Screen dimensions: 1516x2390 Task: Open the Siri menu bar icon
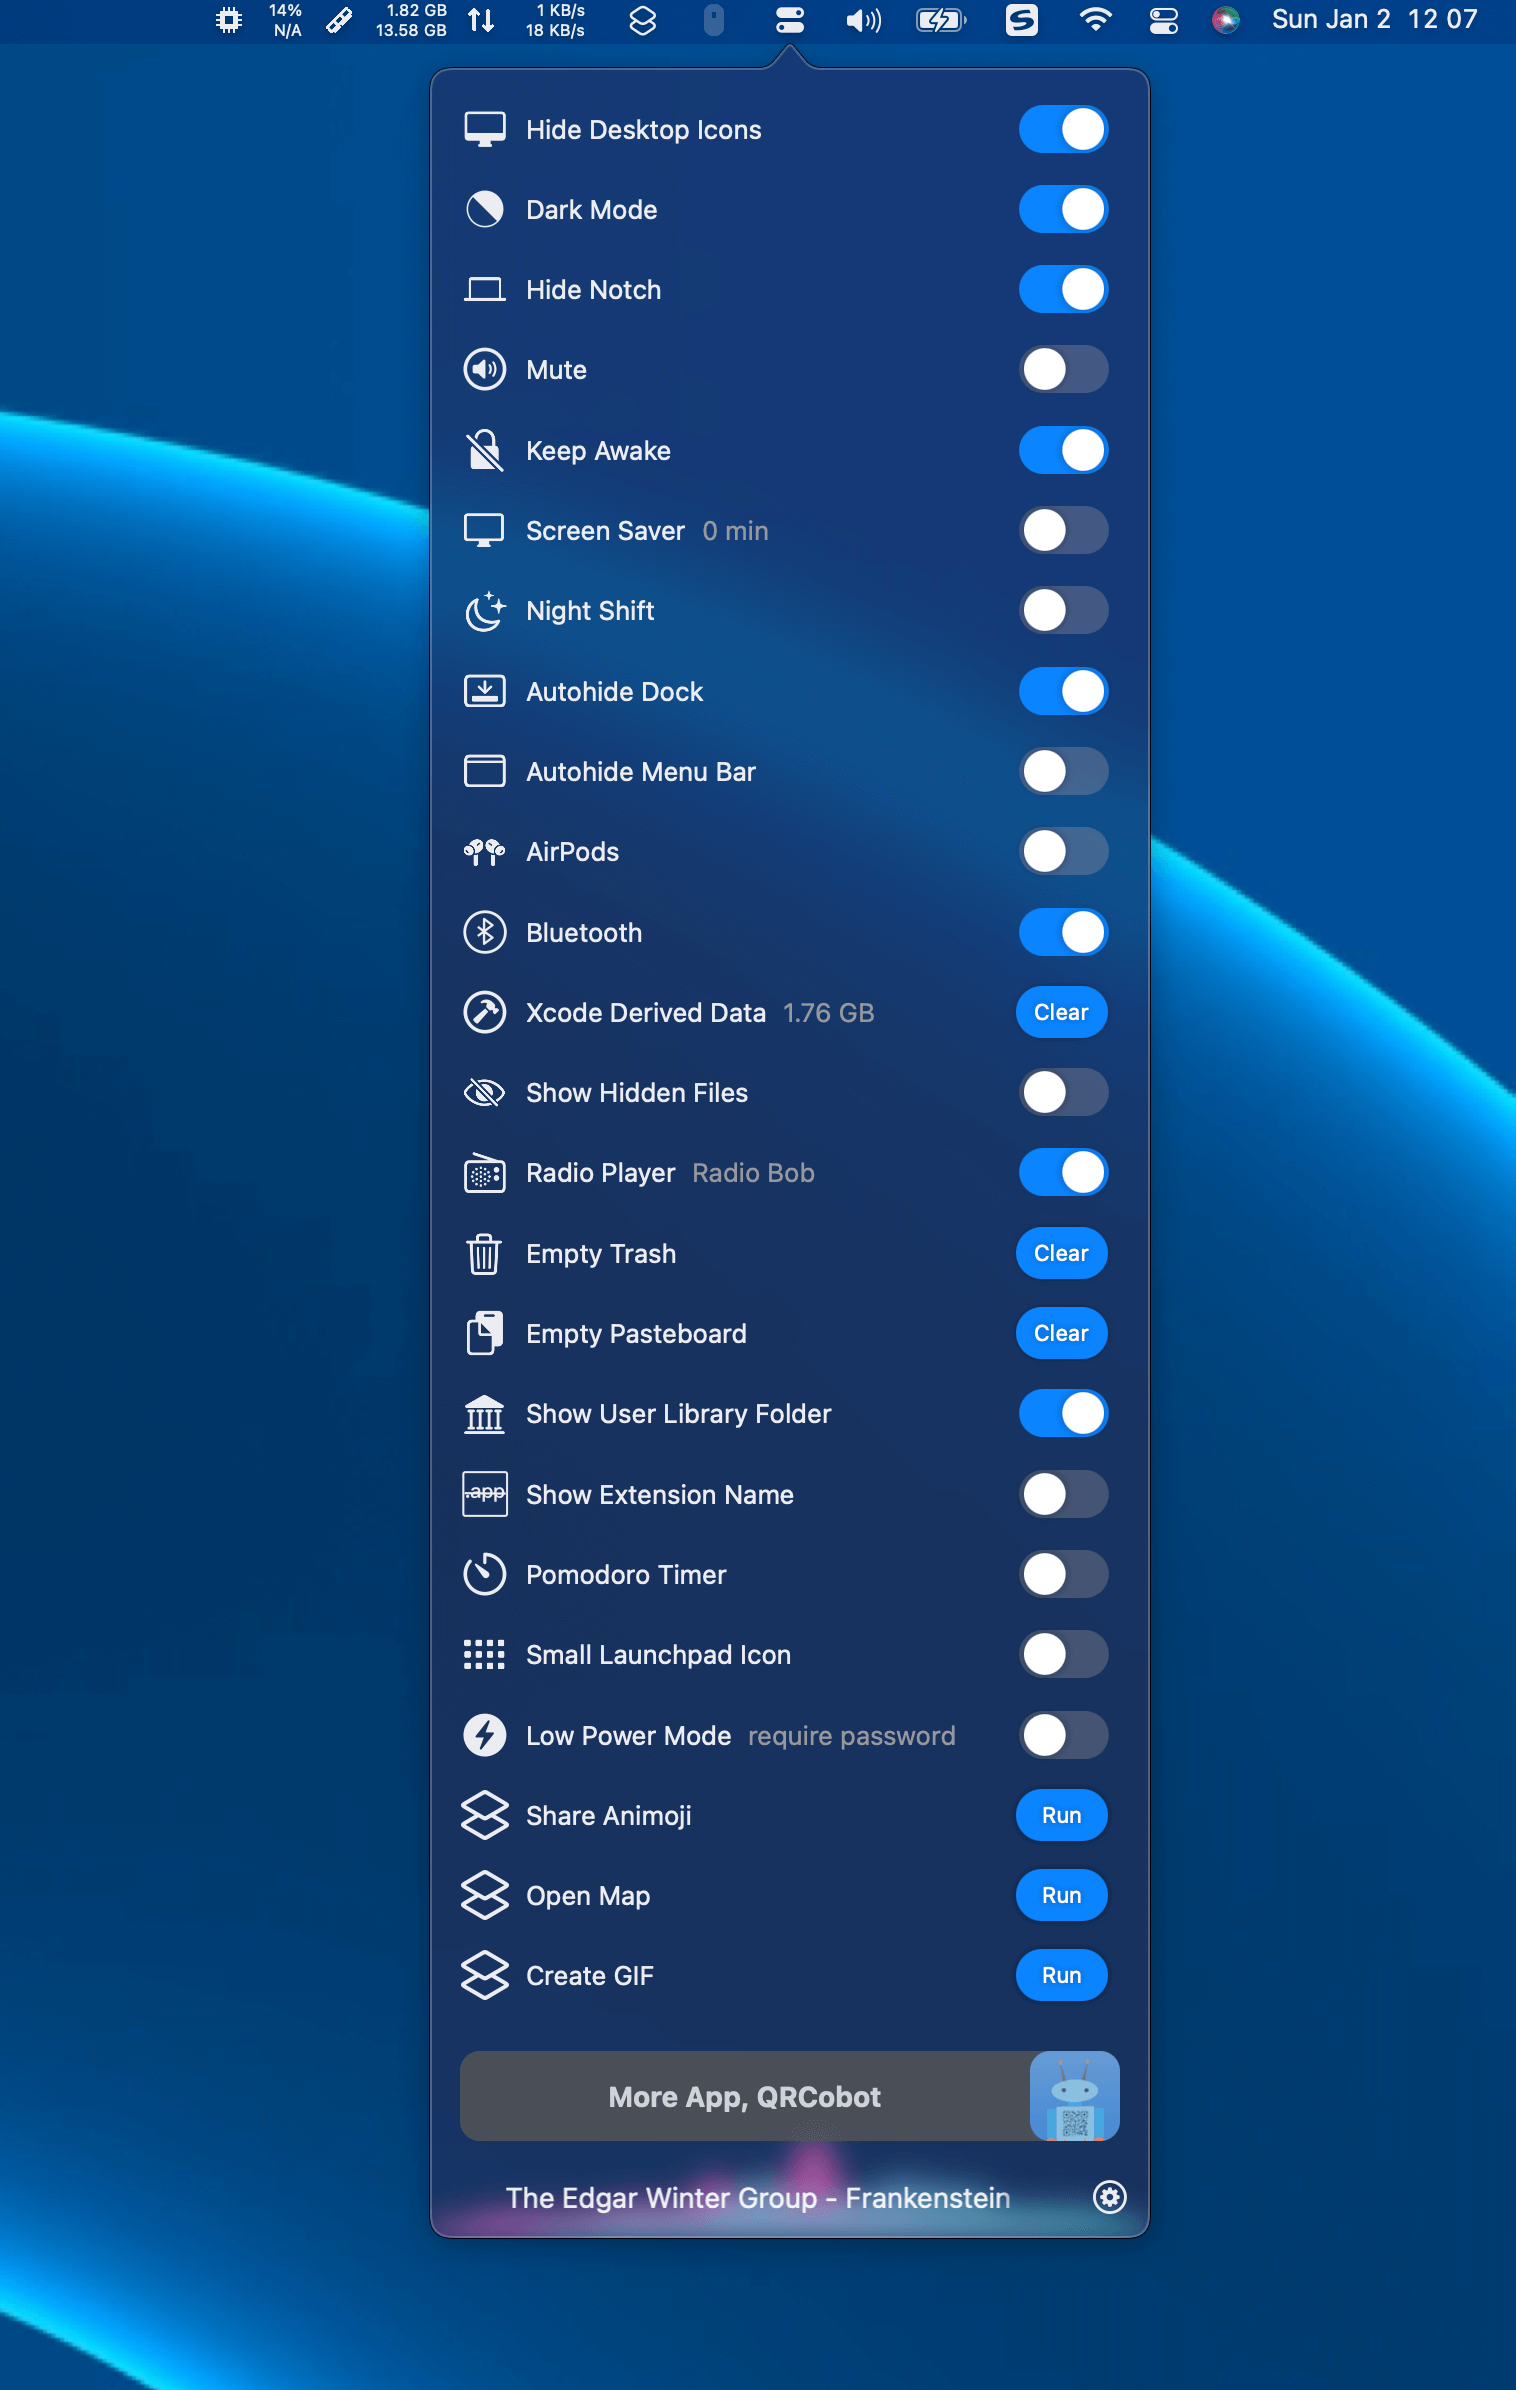tap(1226, 20)
